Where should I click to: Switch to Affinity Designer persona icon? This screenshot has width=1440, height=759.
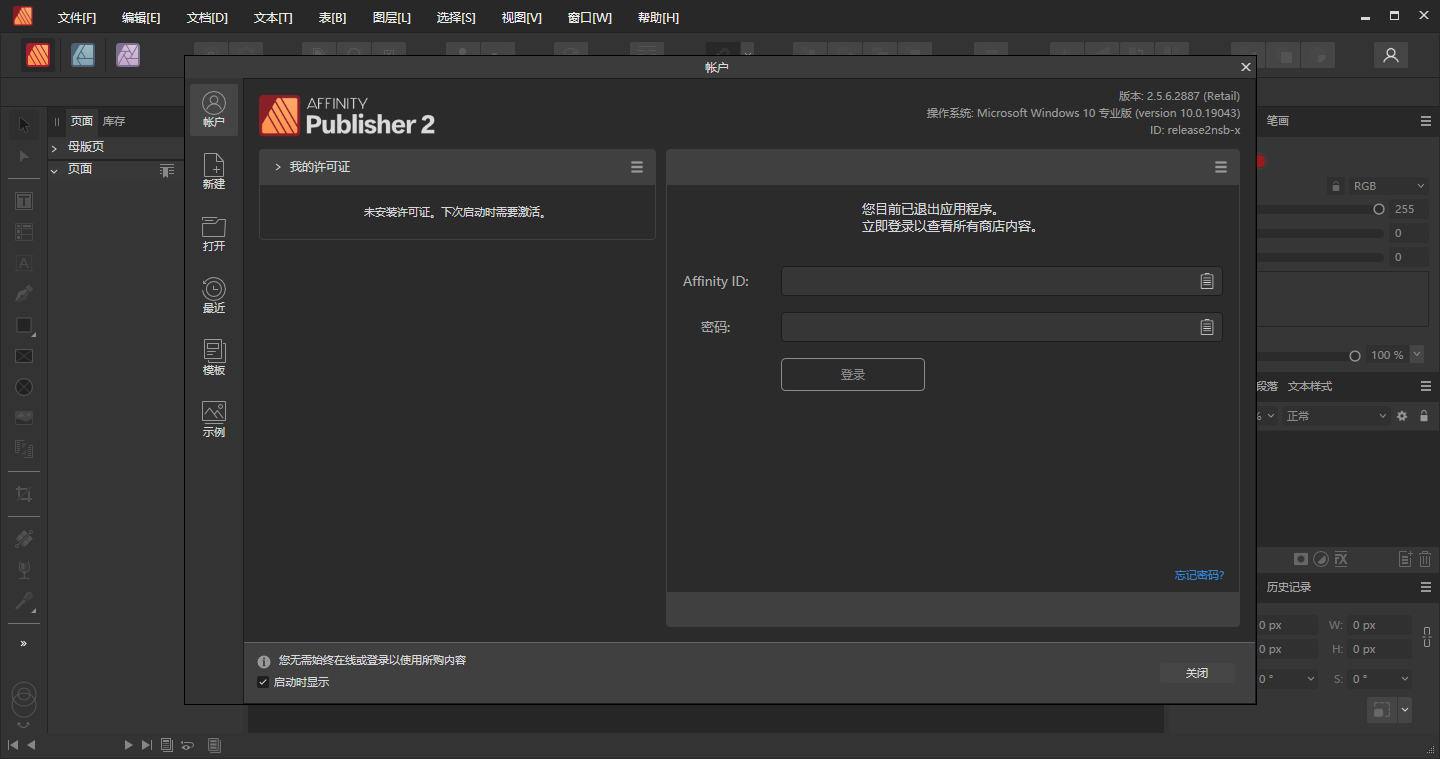(x=83, y=55)
